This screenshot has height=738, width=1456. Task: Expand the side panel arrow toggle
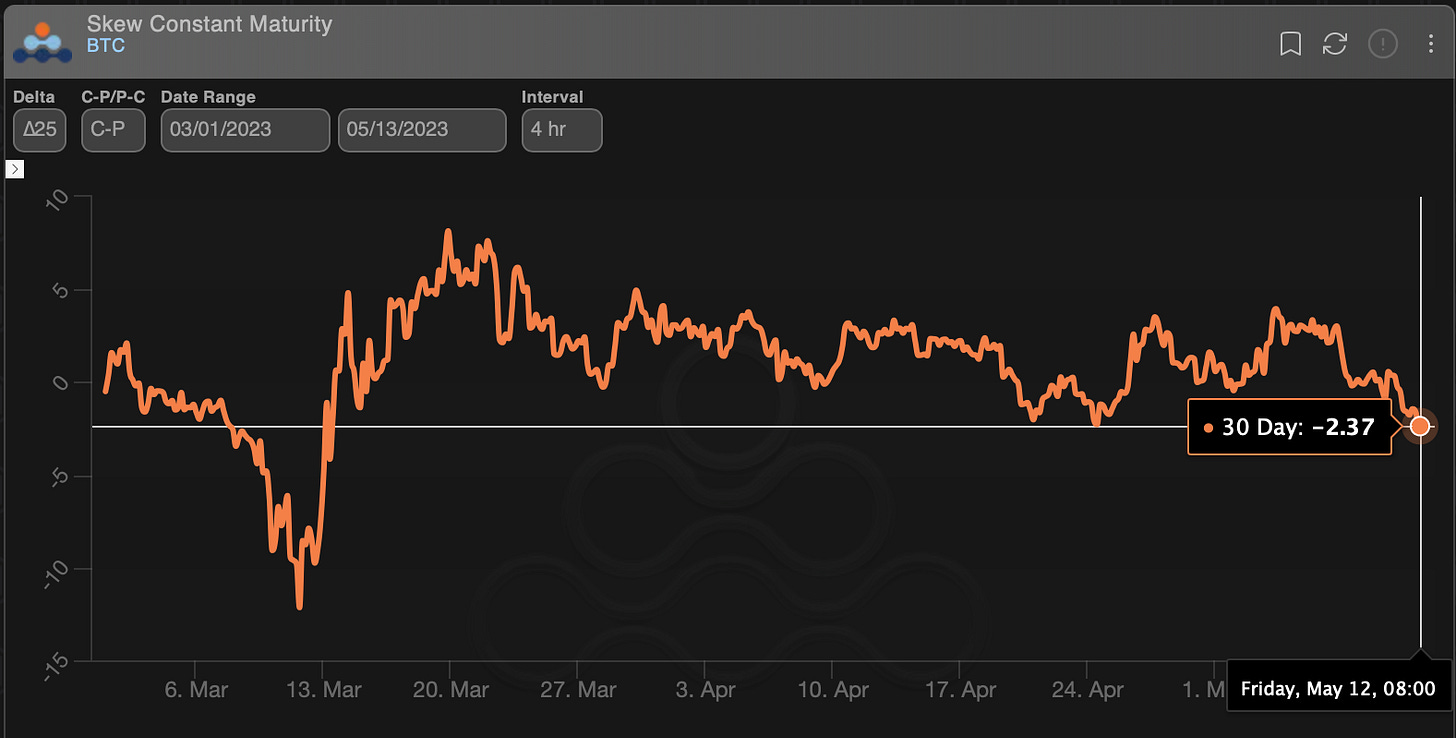pos(15,169)
